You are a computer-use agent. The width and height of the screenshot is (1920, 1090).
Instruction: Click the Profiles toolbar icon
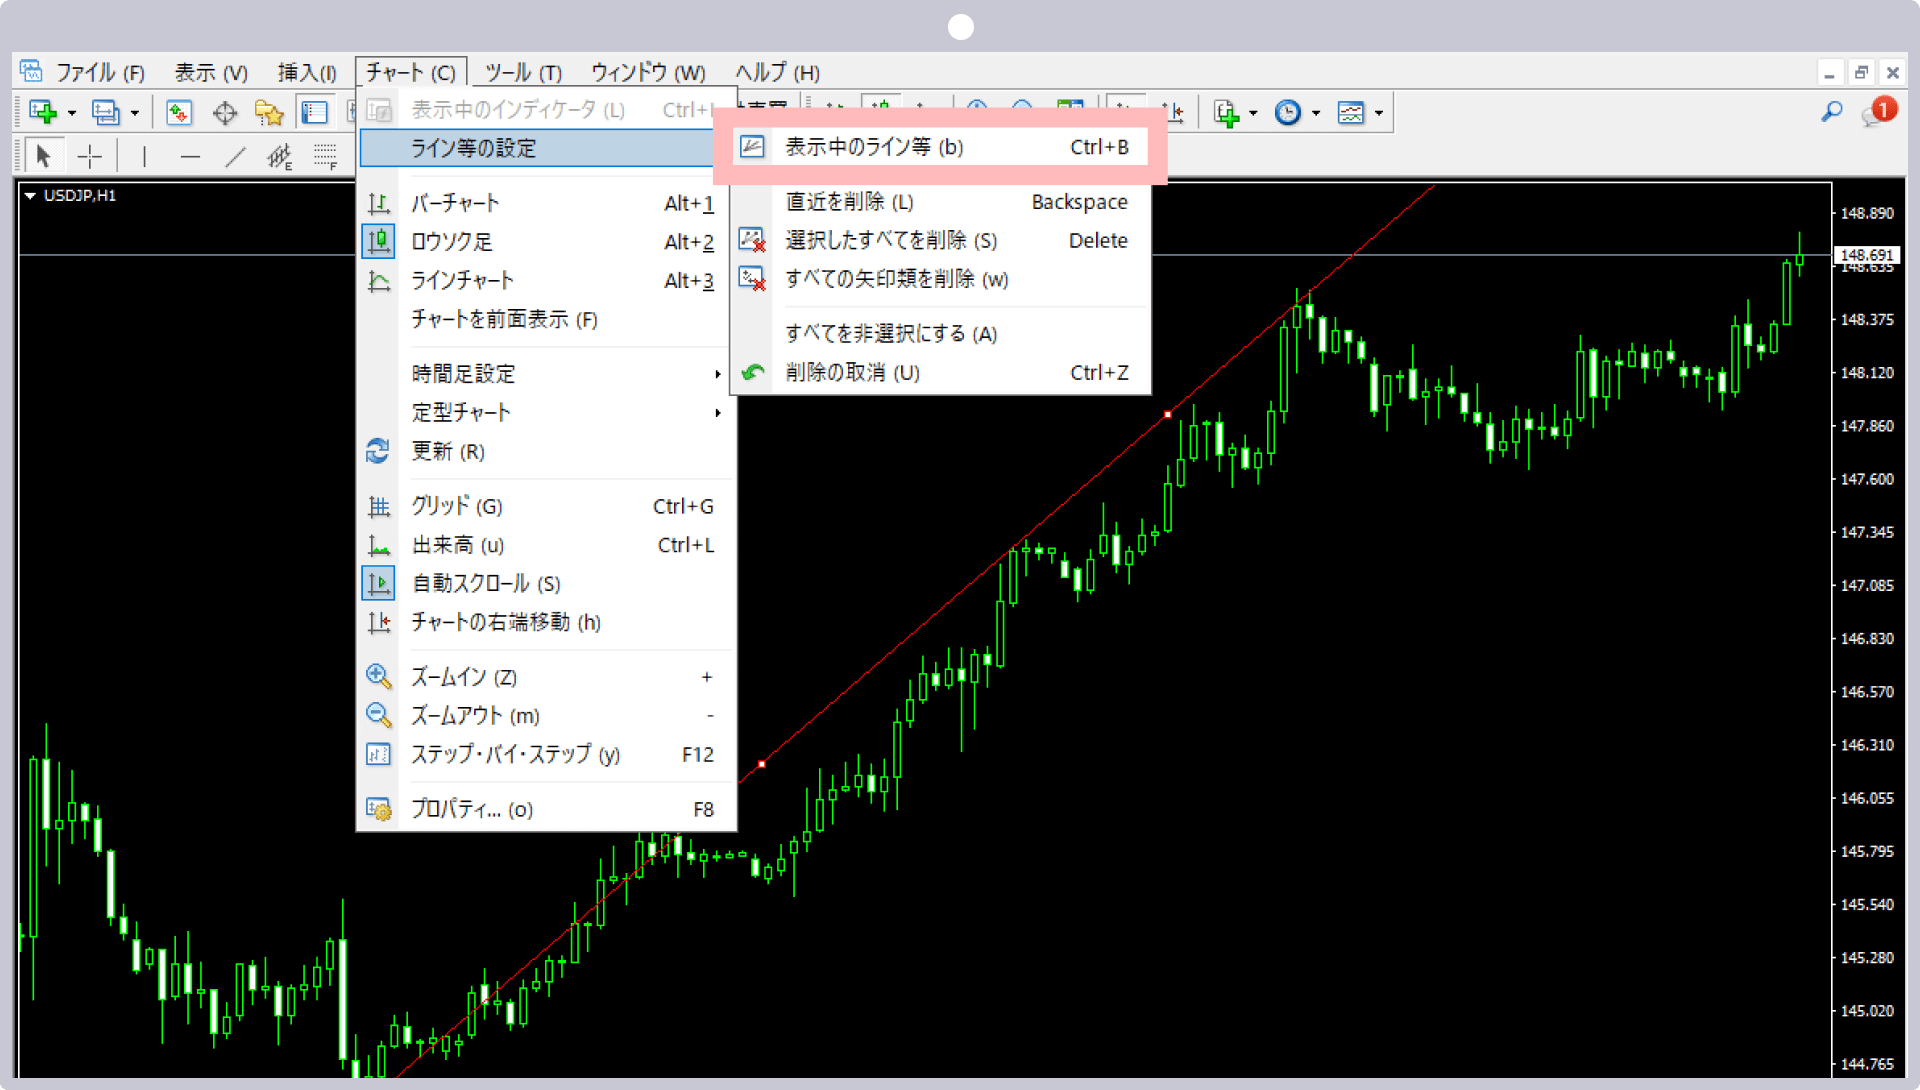click(x=105, y=112)
